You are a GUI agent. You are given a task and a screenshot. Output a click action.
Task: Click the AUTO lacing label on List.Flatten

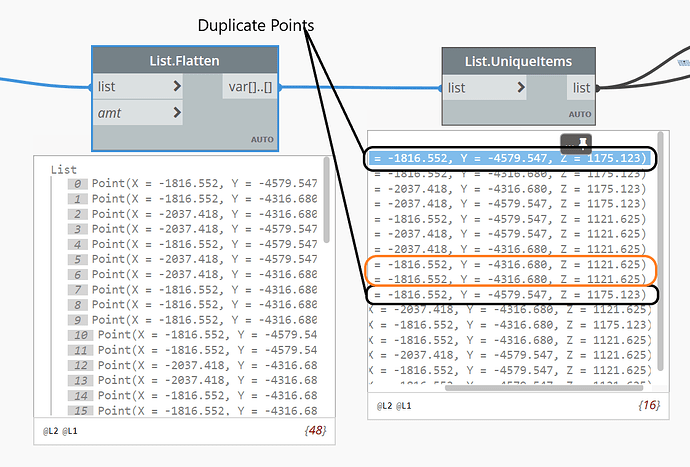point(262,140)
